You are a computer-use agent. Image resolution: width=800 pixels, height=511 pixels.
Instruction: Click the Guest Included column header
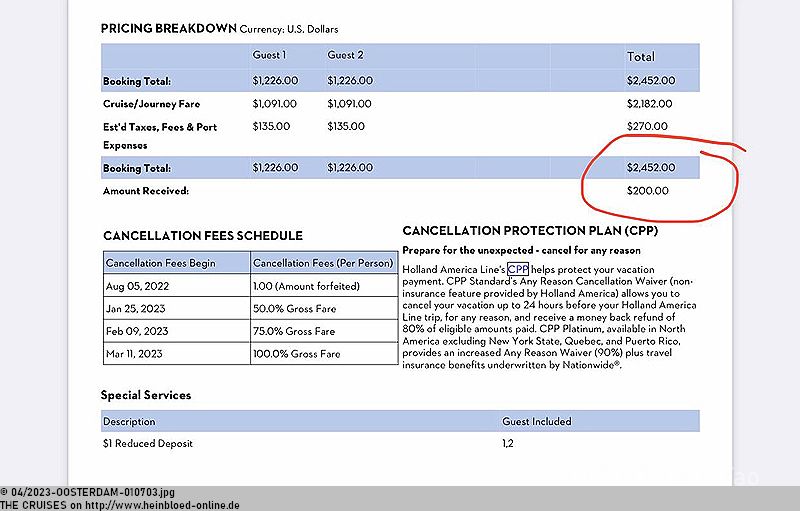pos(537,421)
